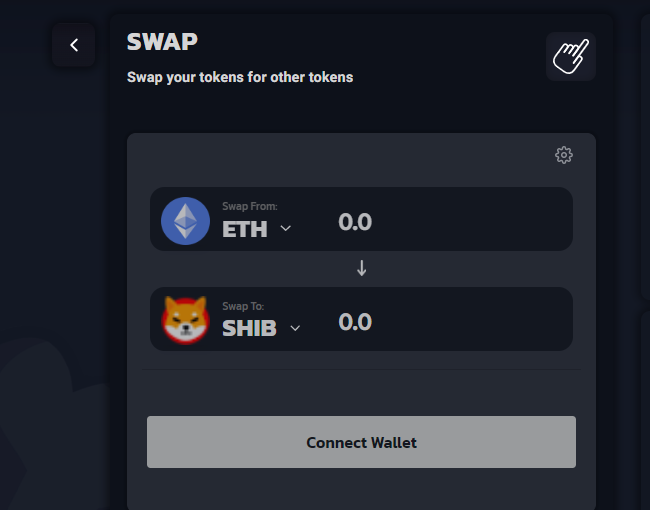
Task: Expand the SHIB token chevron
Action: [x=295, y=328]
